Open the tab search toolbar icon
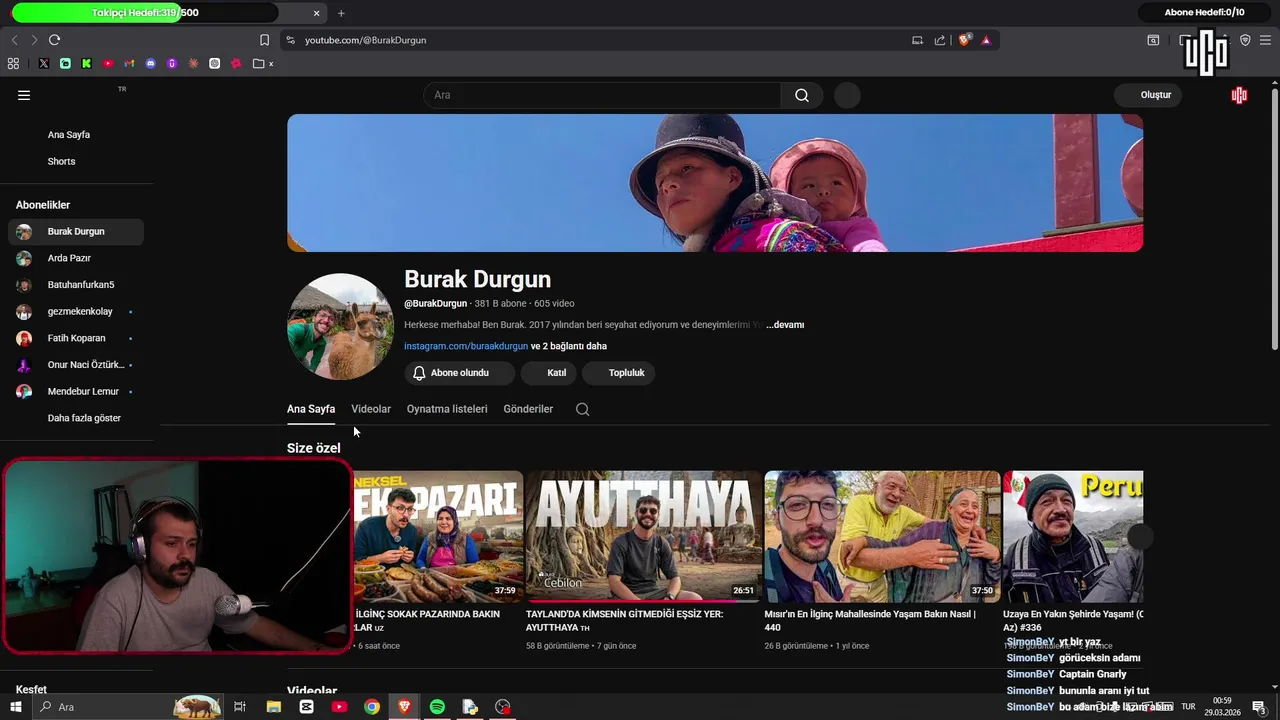The height and width of the screenshot is (720, 1280). click(x=1153, y=40)
